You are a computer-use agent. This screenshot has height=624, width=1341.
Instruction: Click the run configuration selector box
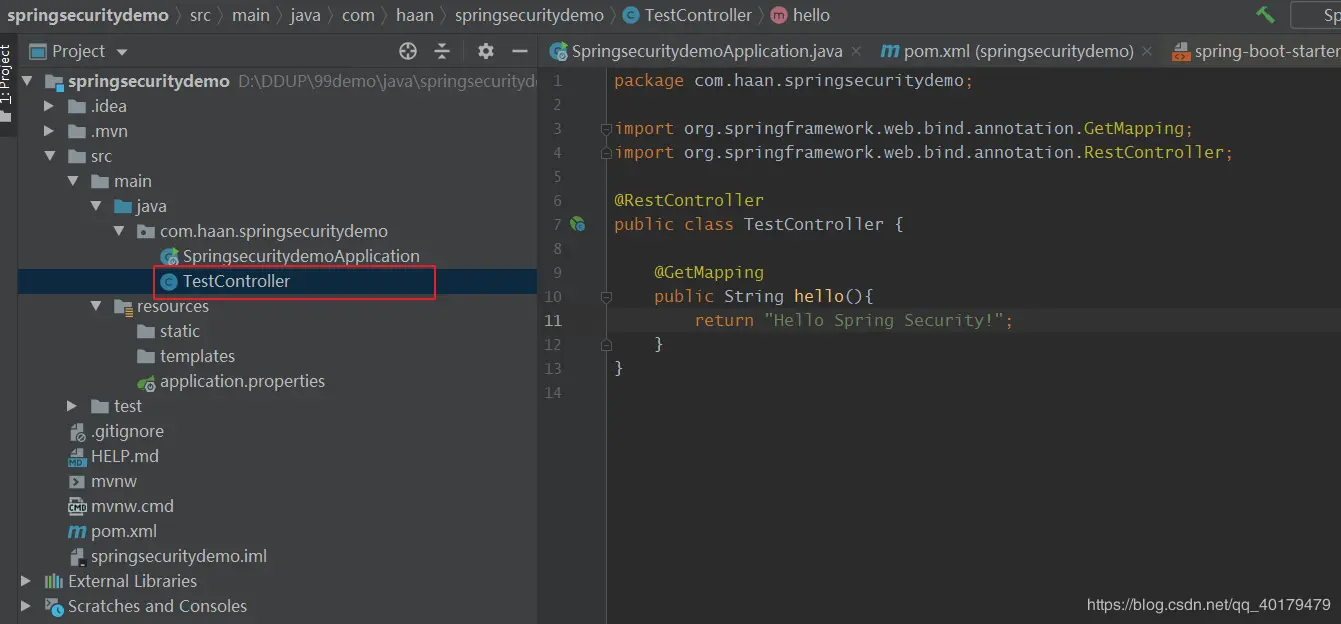tap(1316, 14)
